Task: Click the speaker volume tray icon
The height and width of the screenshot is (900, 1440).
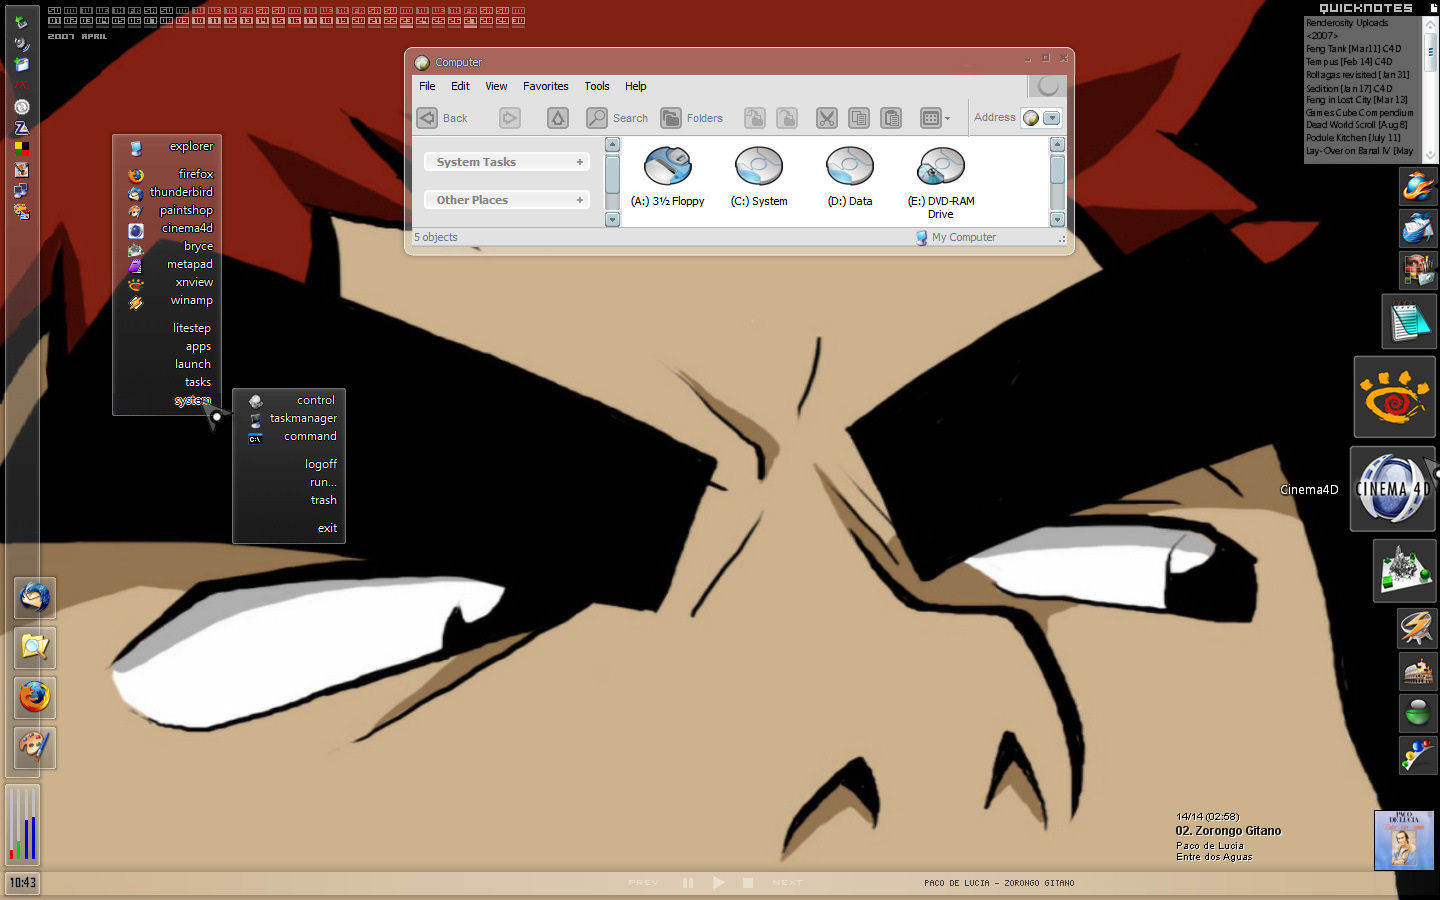Action: click(x=21, y=43)
